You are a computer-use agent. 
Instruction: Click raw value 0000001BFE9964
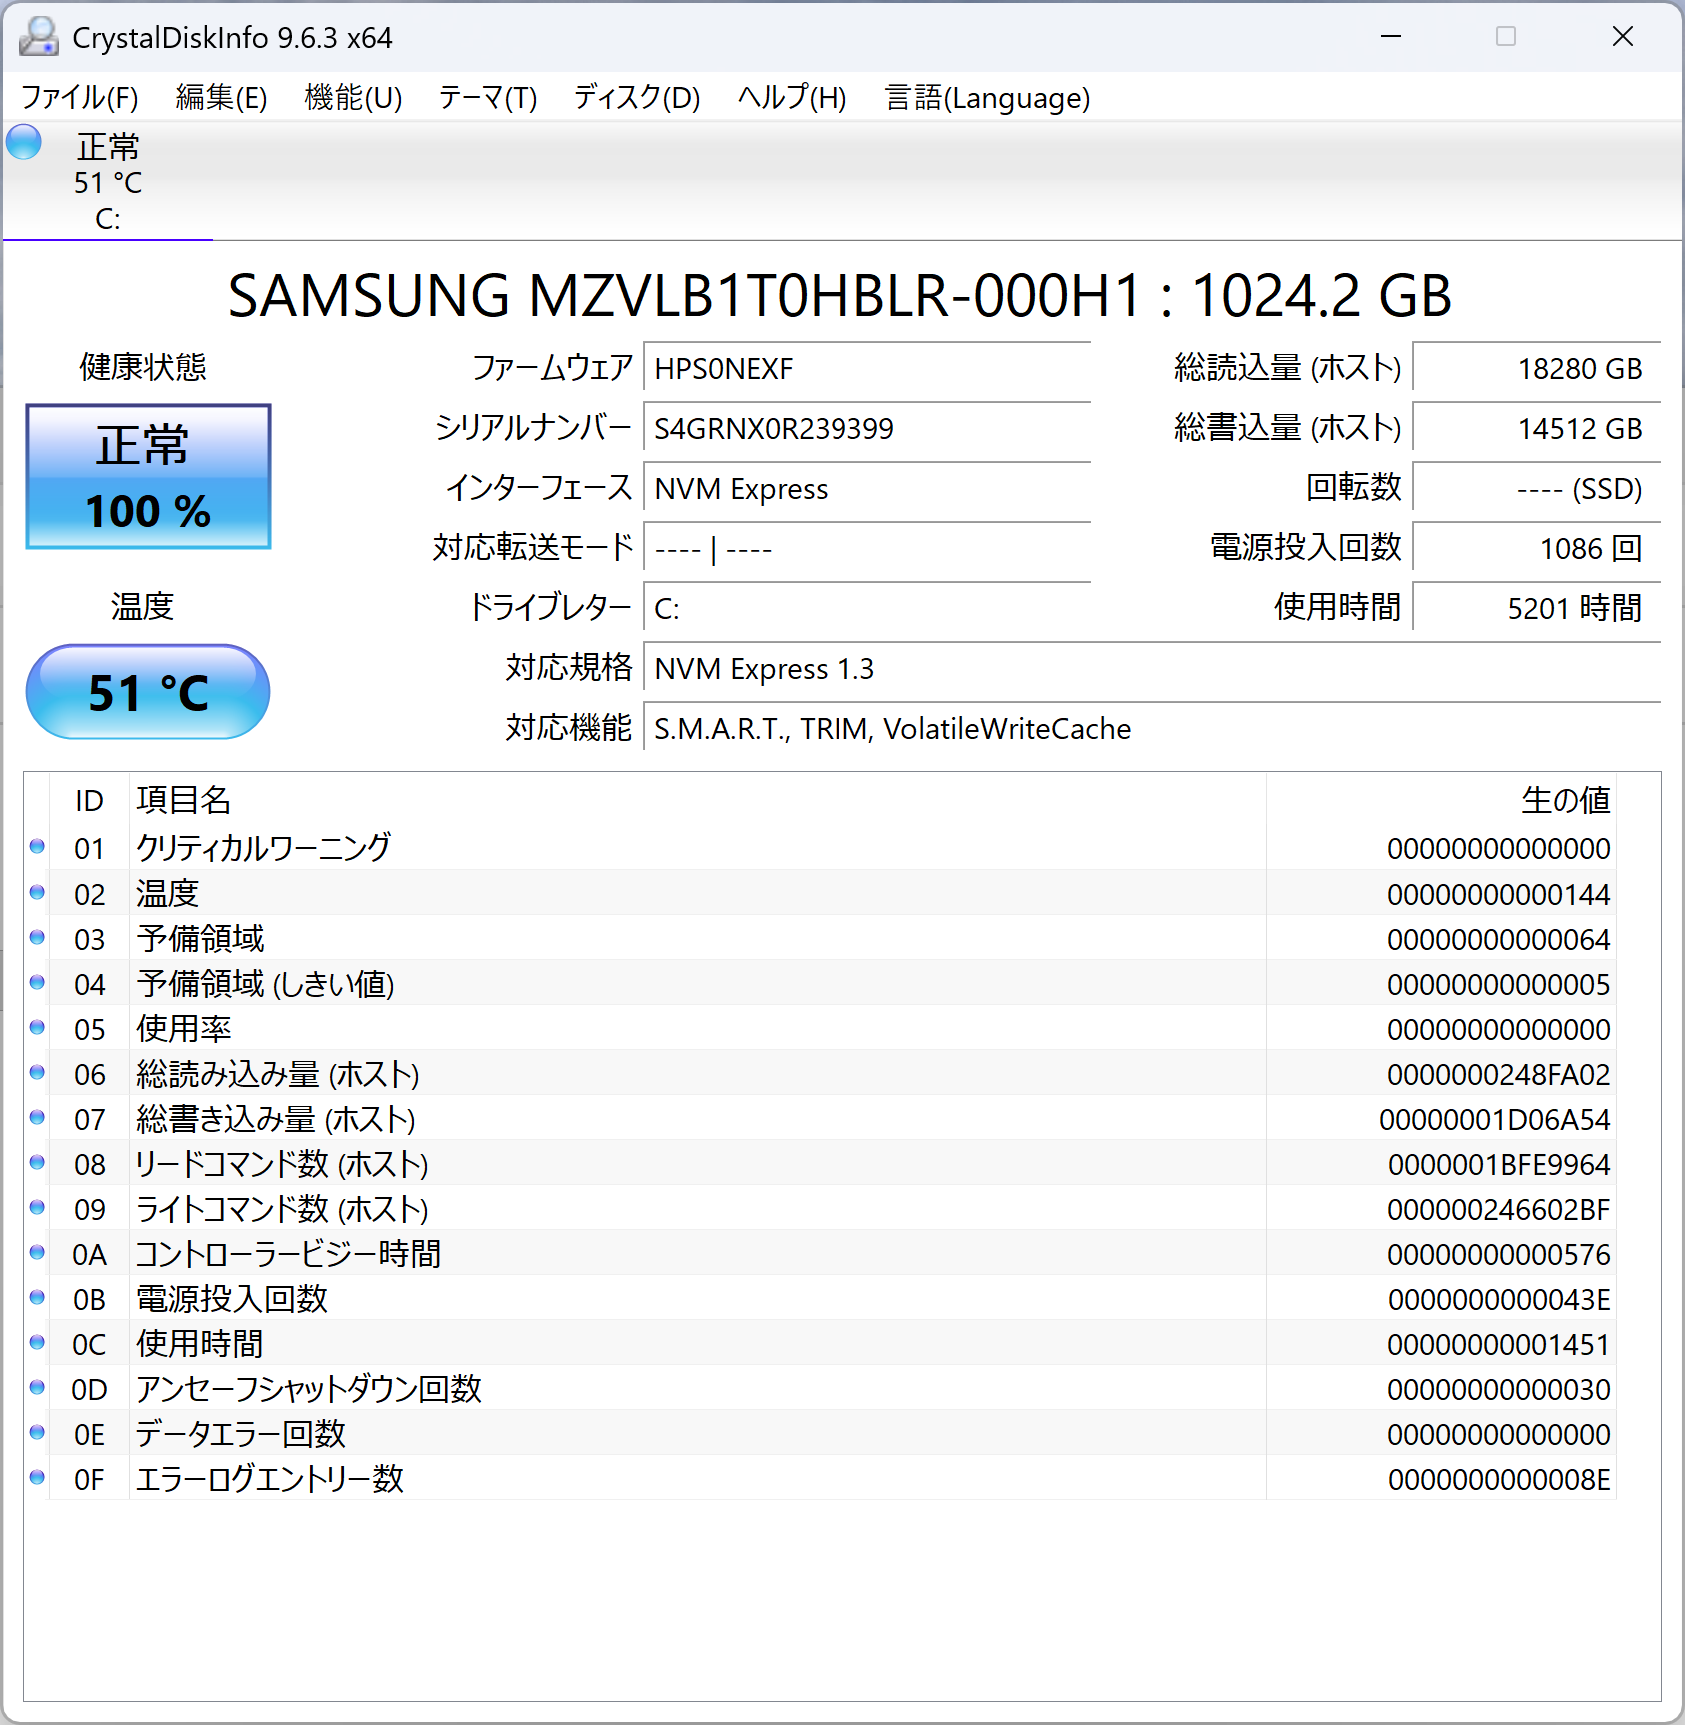coord(1499,1164)
